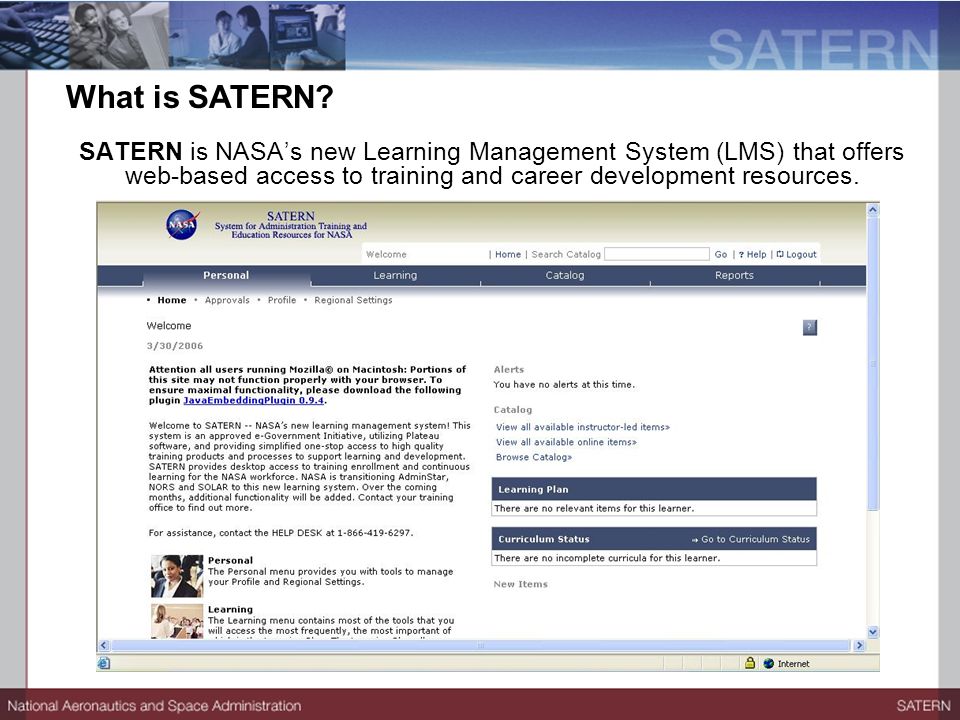960x720 pixels.
Task: Click the Logout link
Action: point(797,254)
